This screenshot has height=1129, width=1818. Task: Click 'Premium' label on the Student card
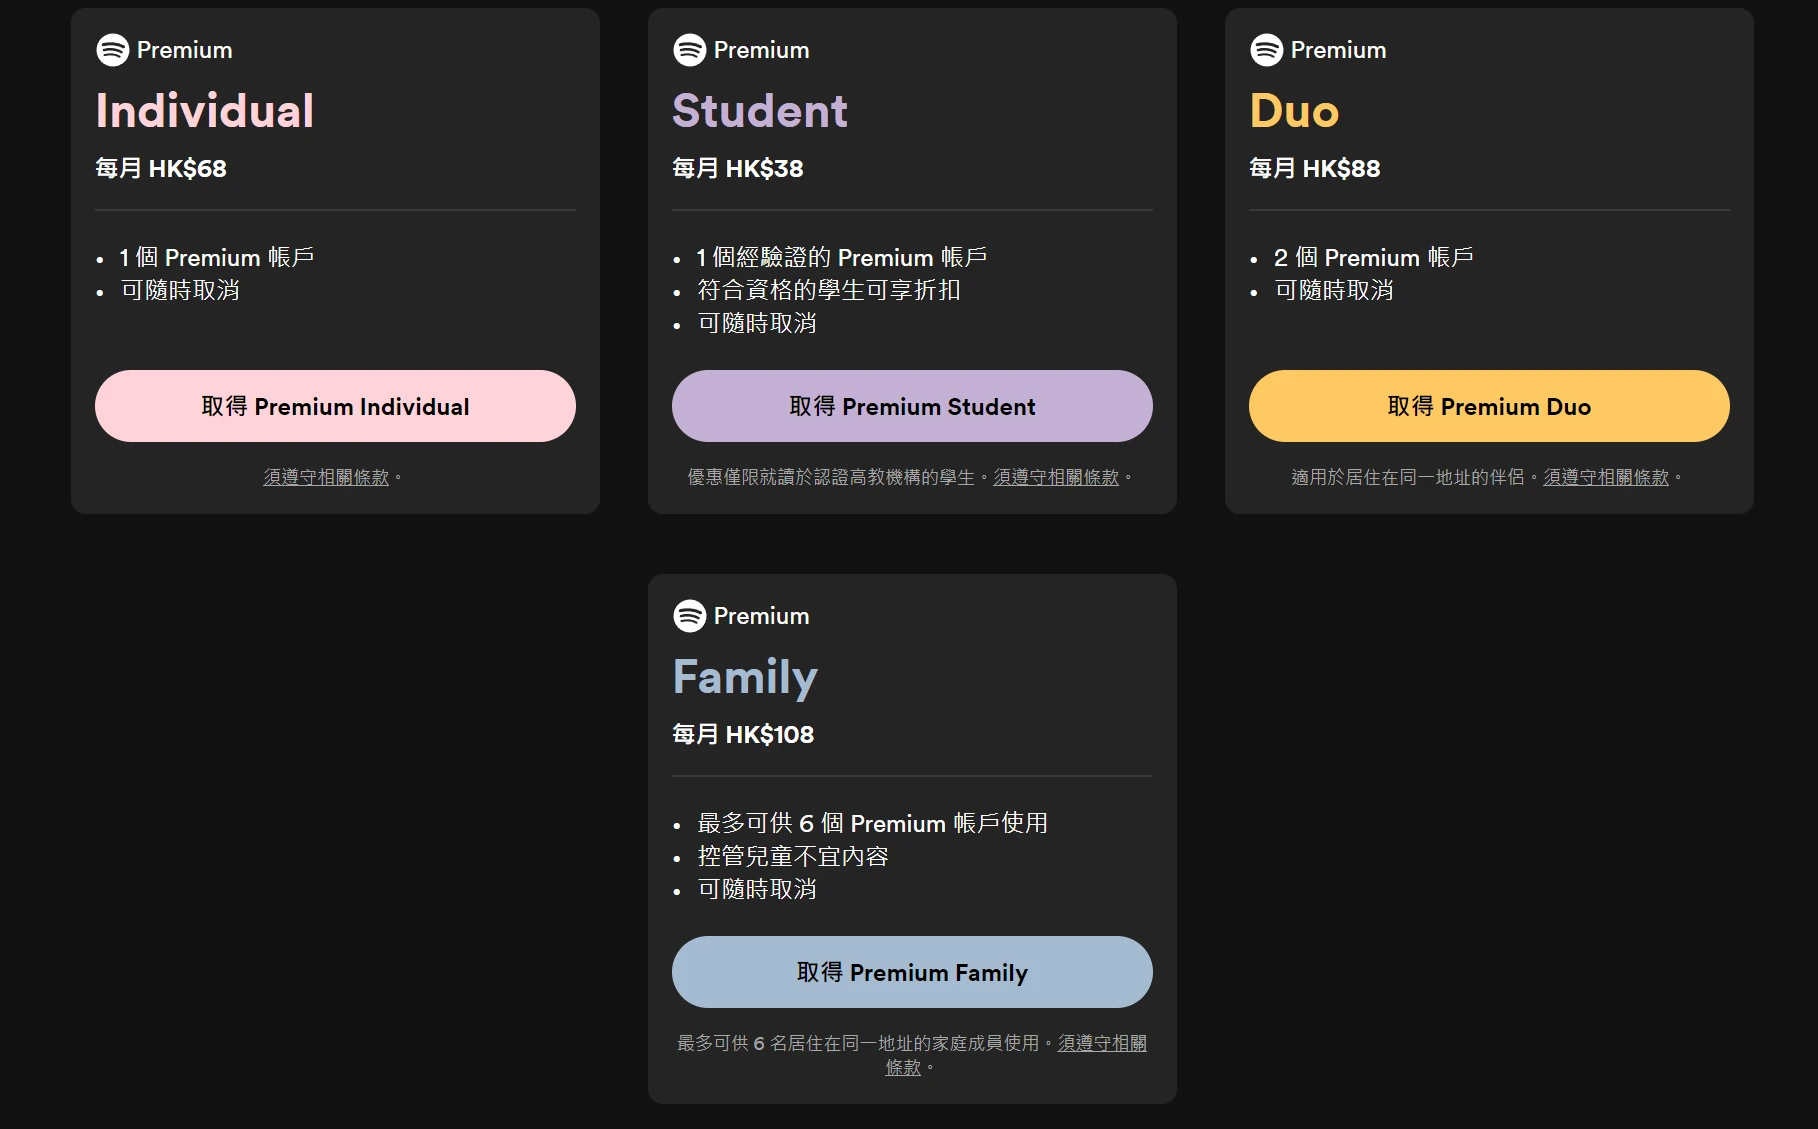point(762,50)
